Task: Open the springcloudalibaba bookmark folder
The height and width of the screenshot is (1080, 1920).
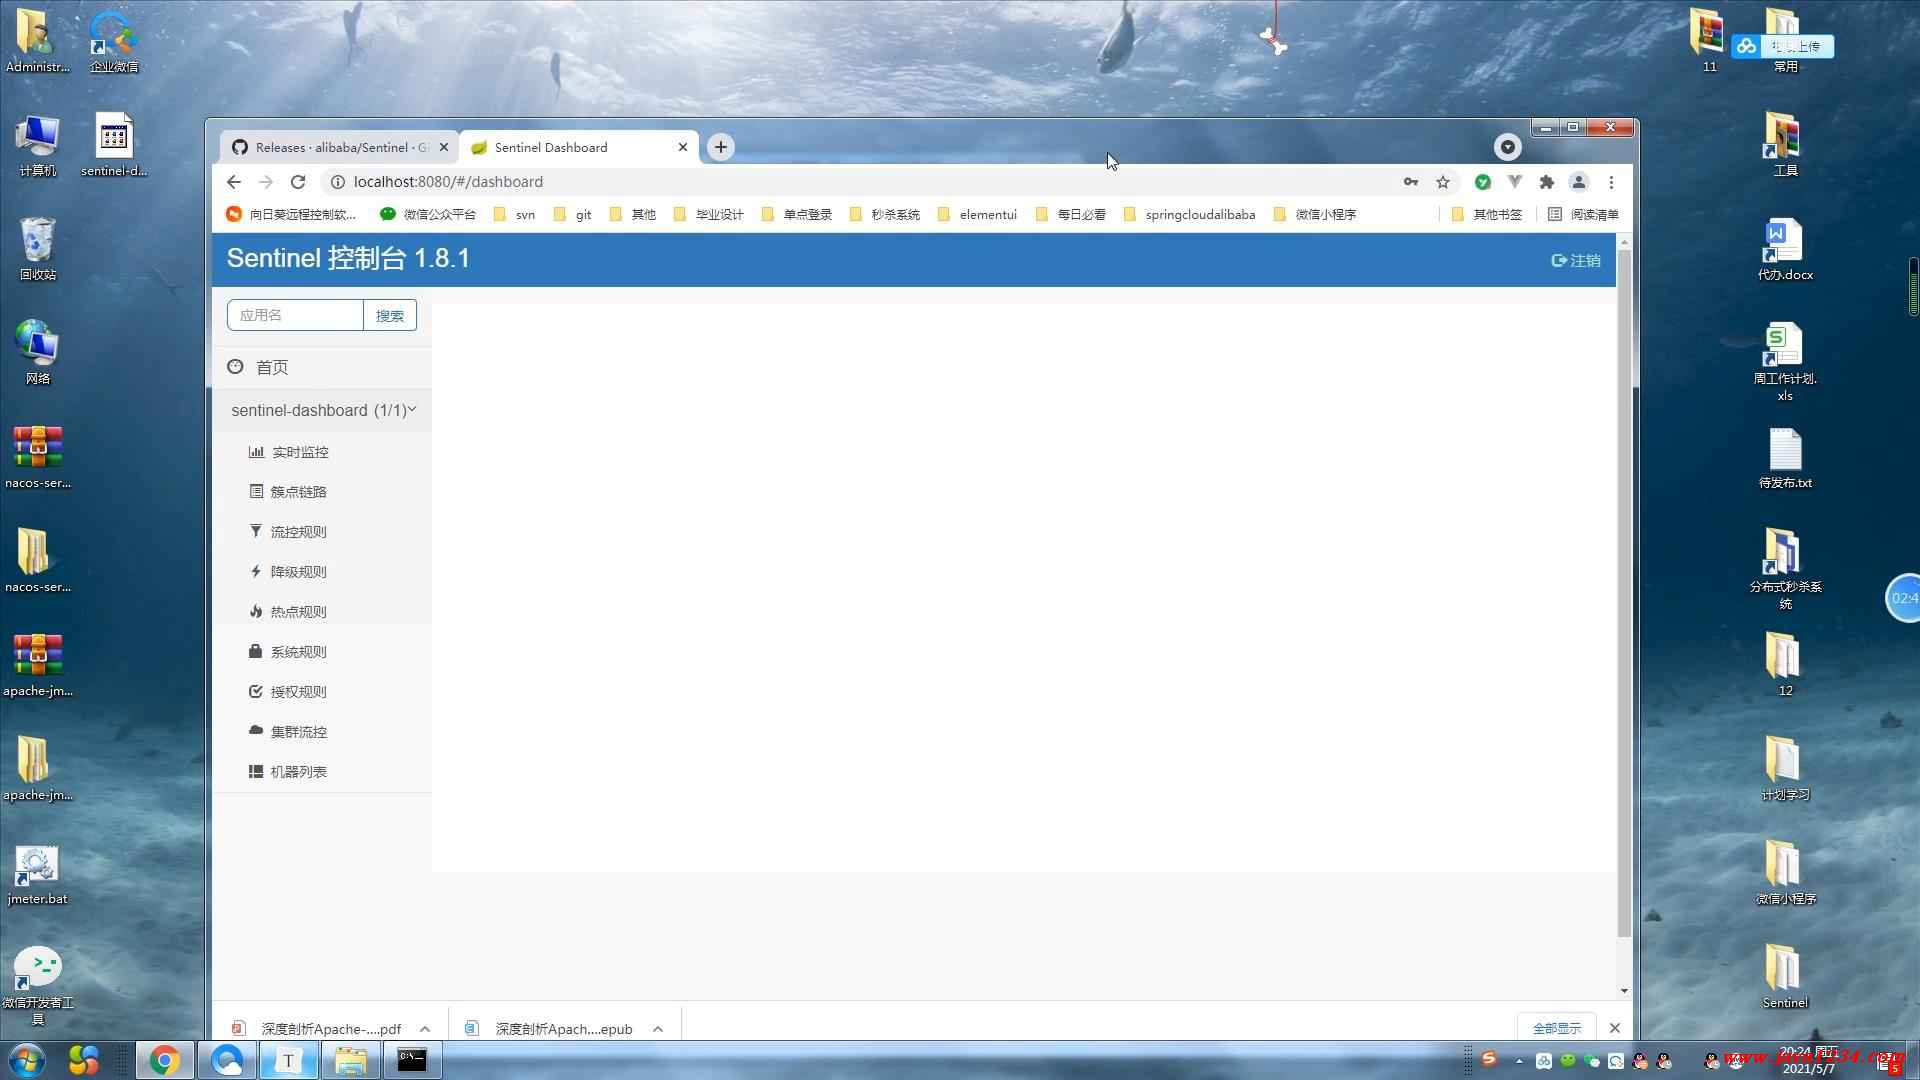Action: click(x=1189, y=214)
